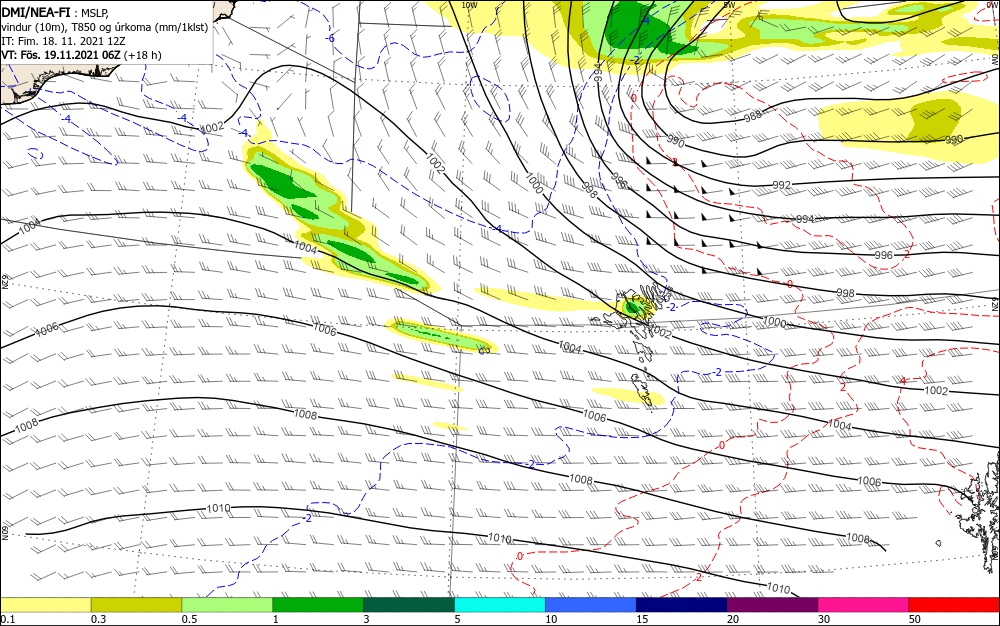1000x626 pixels.
Task: Click the "20" legend scale value
Action: (x=733, y=619)
